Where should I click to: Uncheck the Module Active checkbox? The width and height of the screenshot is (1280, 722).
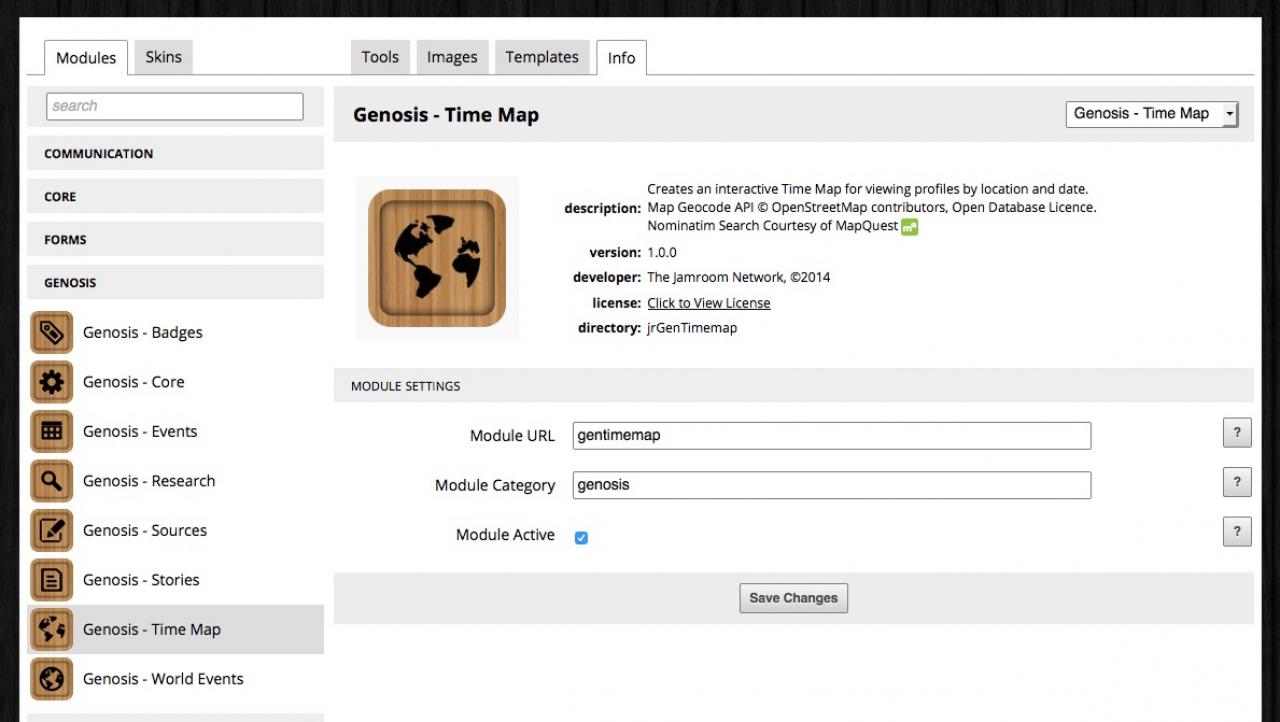pos(581,537)
